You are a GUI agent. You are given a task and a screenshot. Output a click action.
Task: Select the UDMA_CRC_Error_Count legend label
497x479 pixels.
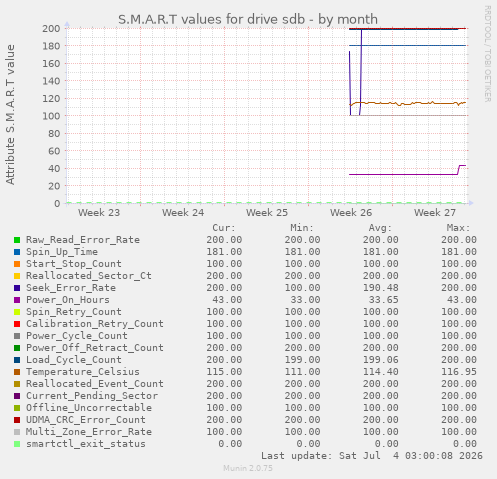coord(86,420)
